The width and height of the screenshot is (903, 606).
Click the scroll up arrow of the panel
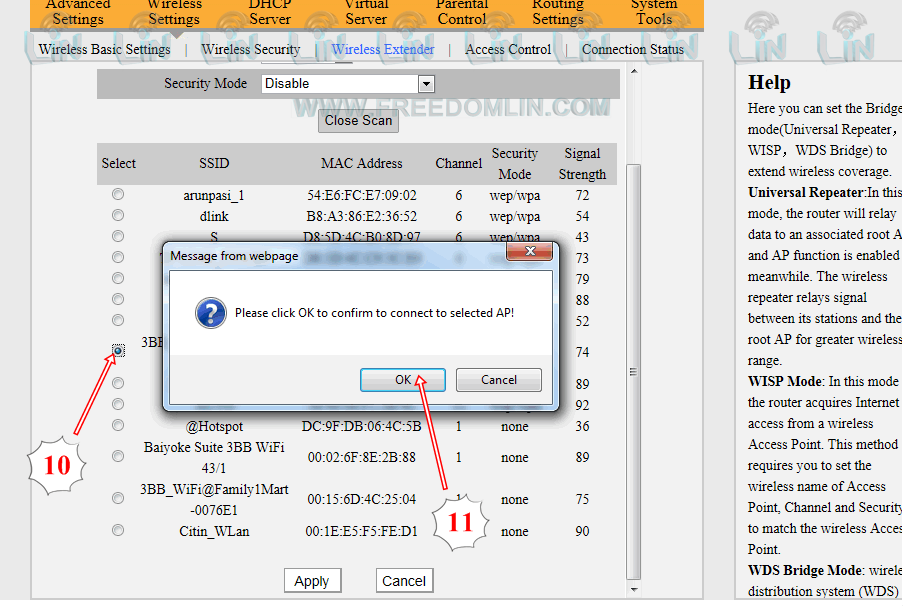634,71
